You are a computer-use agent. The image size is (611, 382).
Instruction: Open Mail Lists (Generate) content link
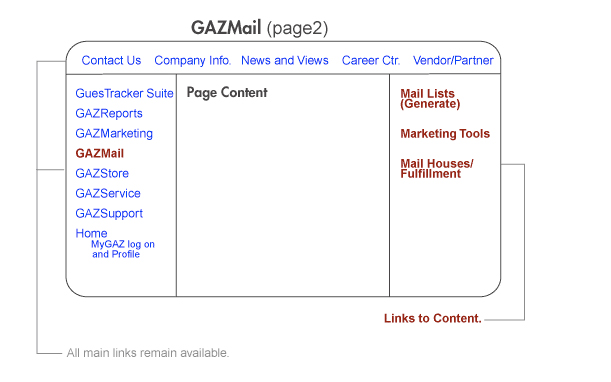(430, 99)
